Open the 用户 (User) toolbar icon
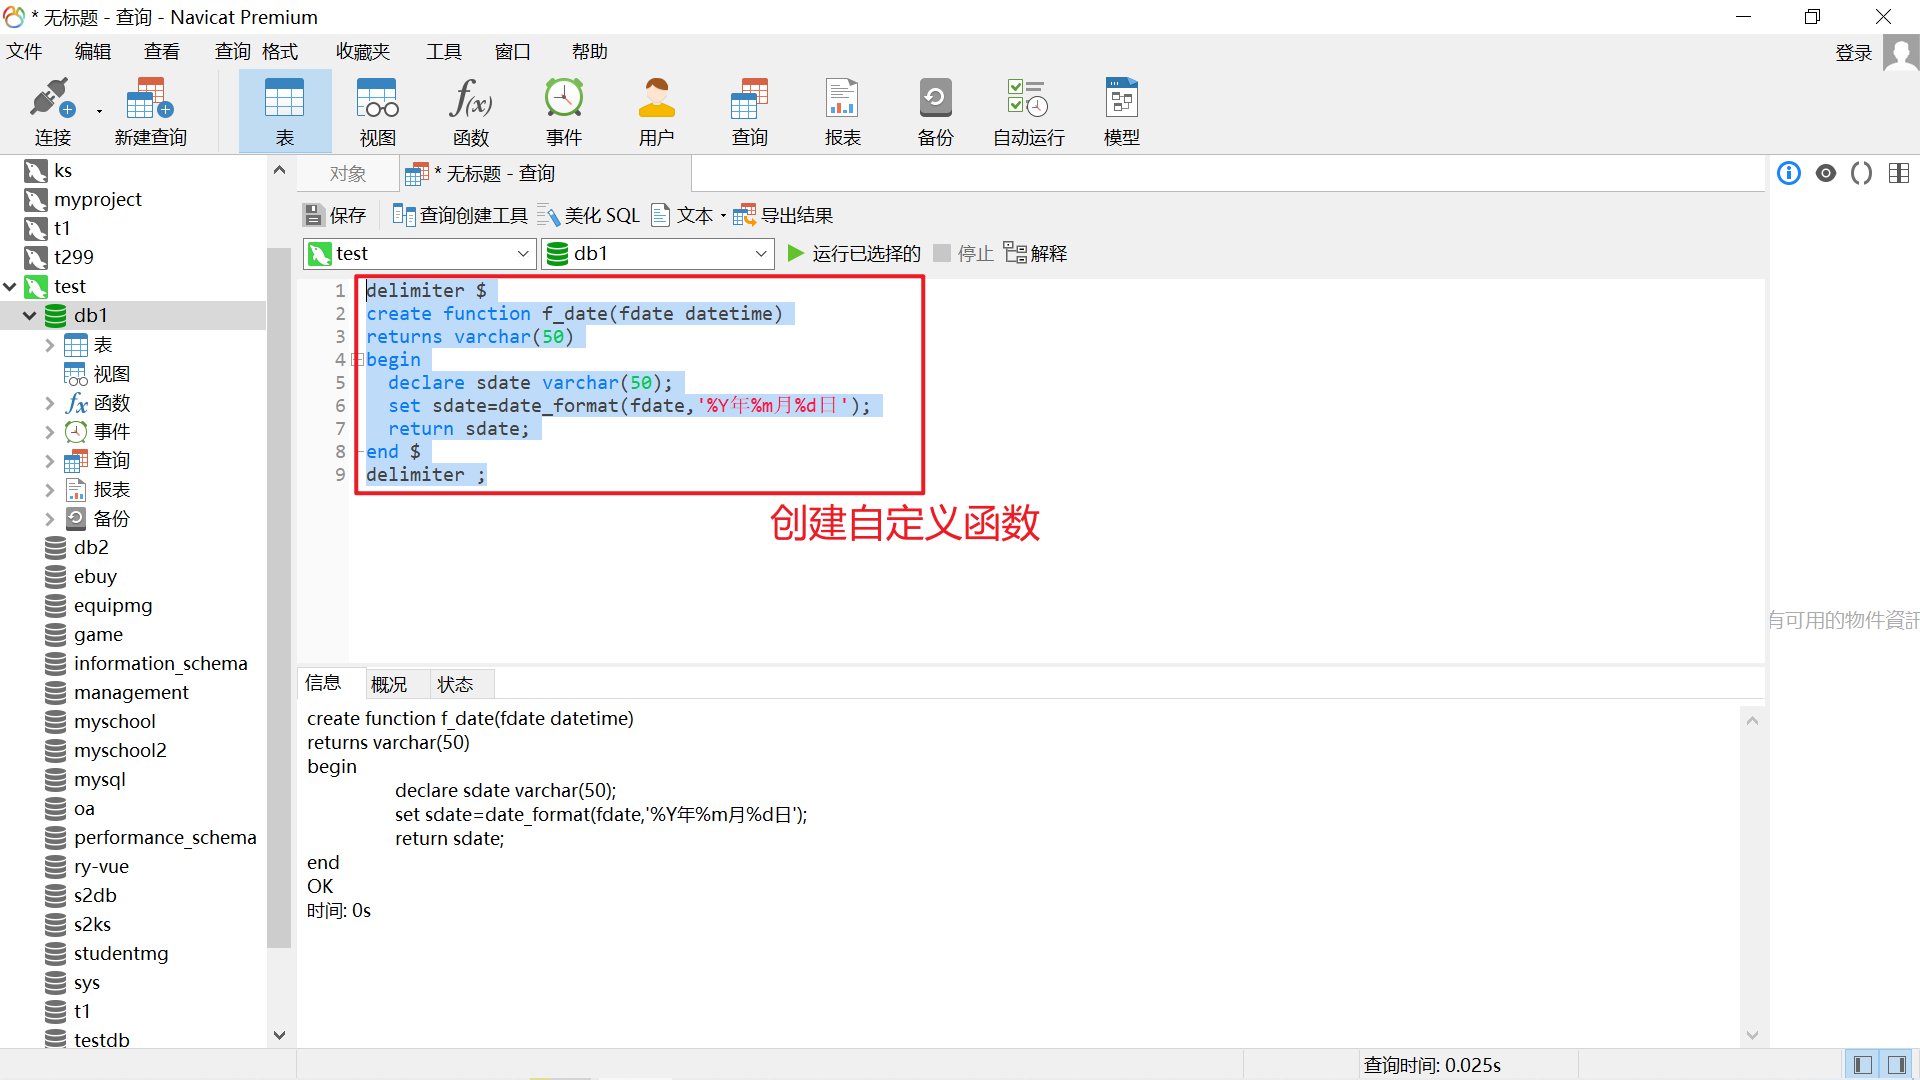 coord(656,110)
